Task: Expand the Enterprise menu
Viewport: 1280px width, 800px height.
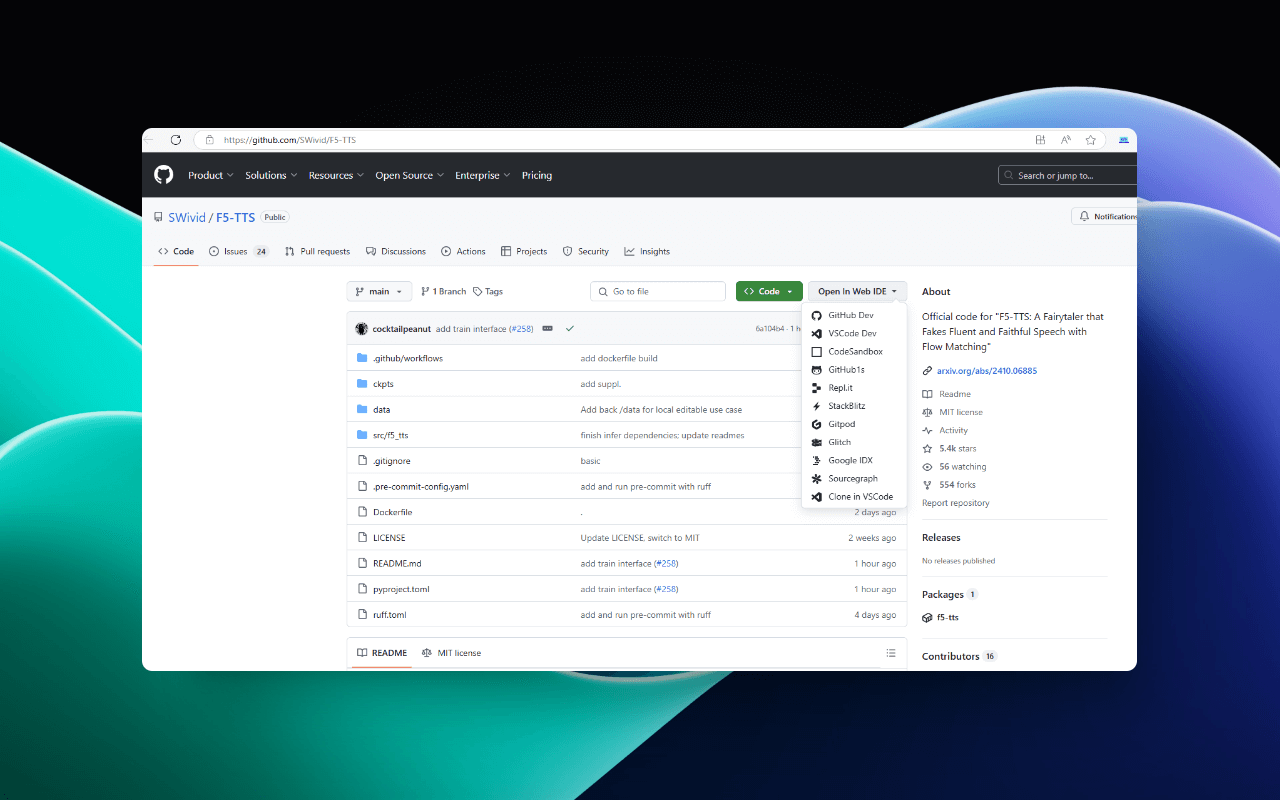Action: pos(482,175)
